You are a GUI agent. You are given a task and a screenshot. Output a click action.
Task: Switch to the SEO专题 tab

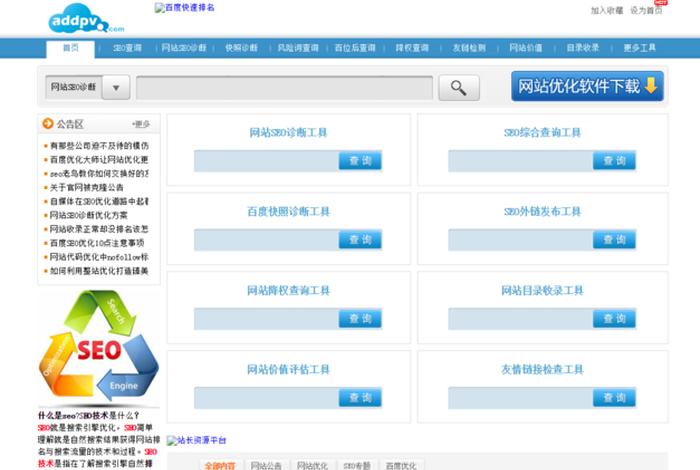tap(357, 465)
